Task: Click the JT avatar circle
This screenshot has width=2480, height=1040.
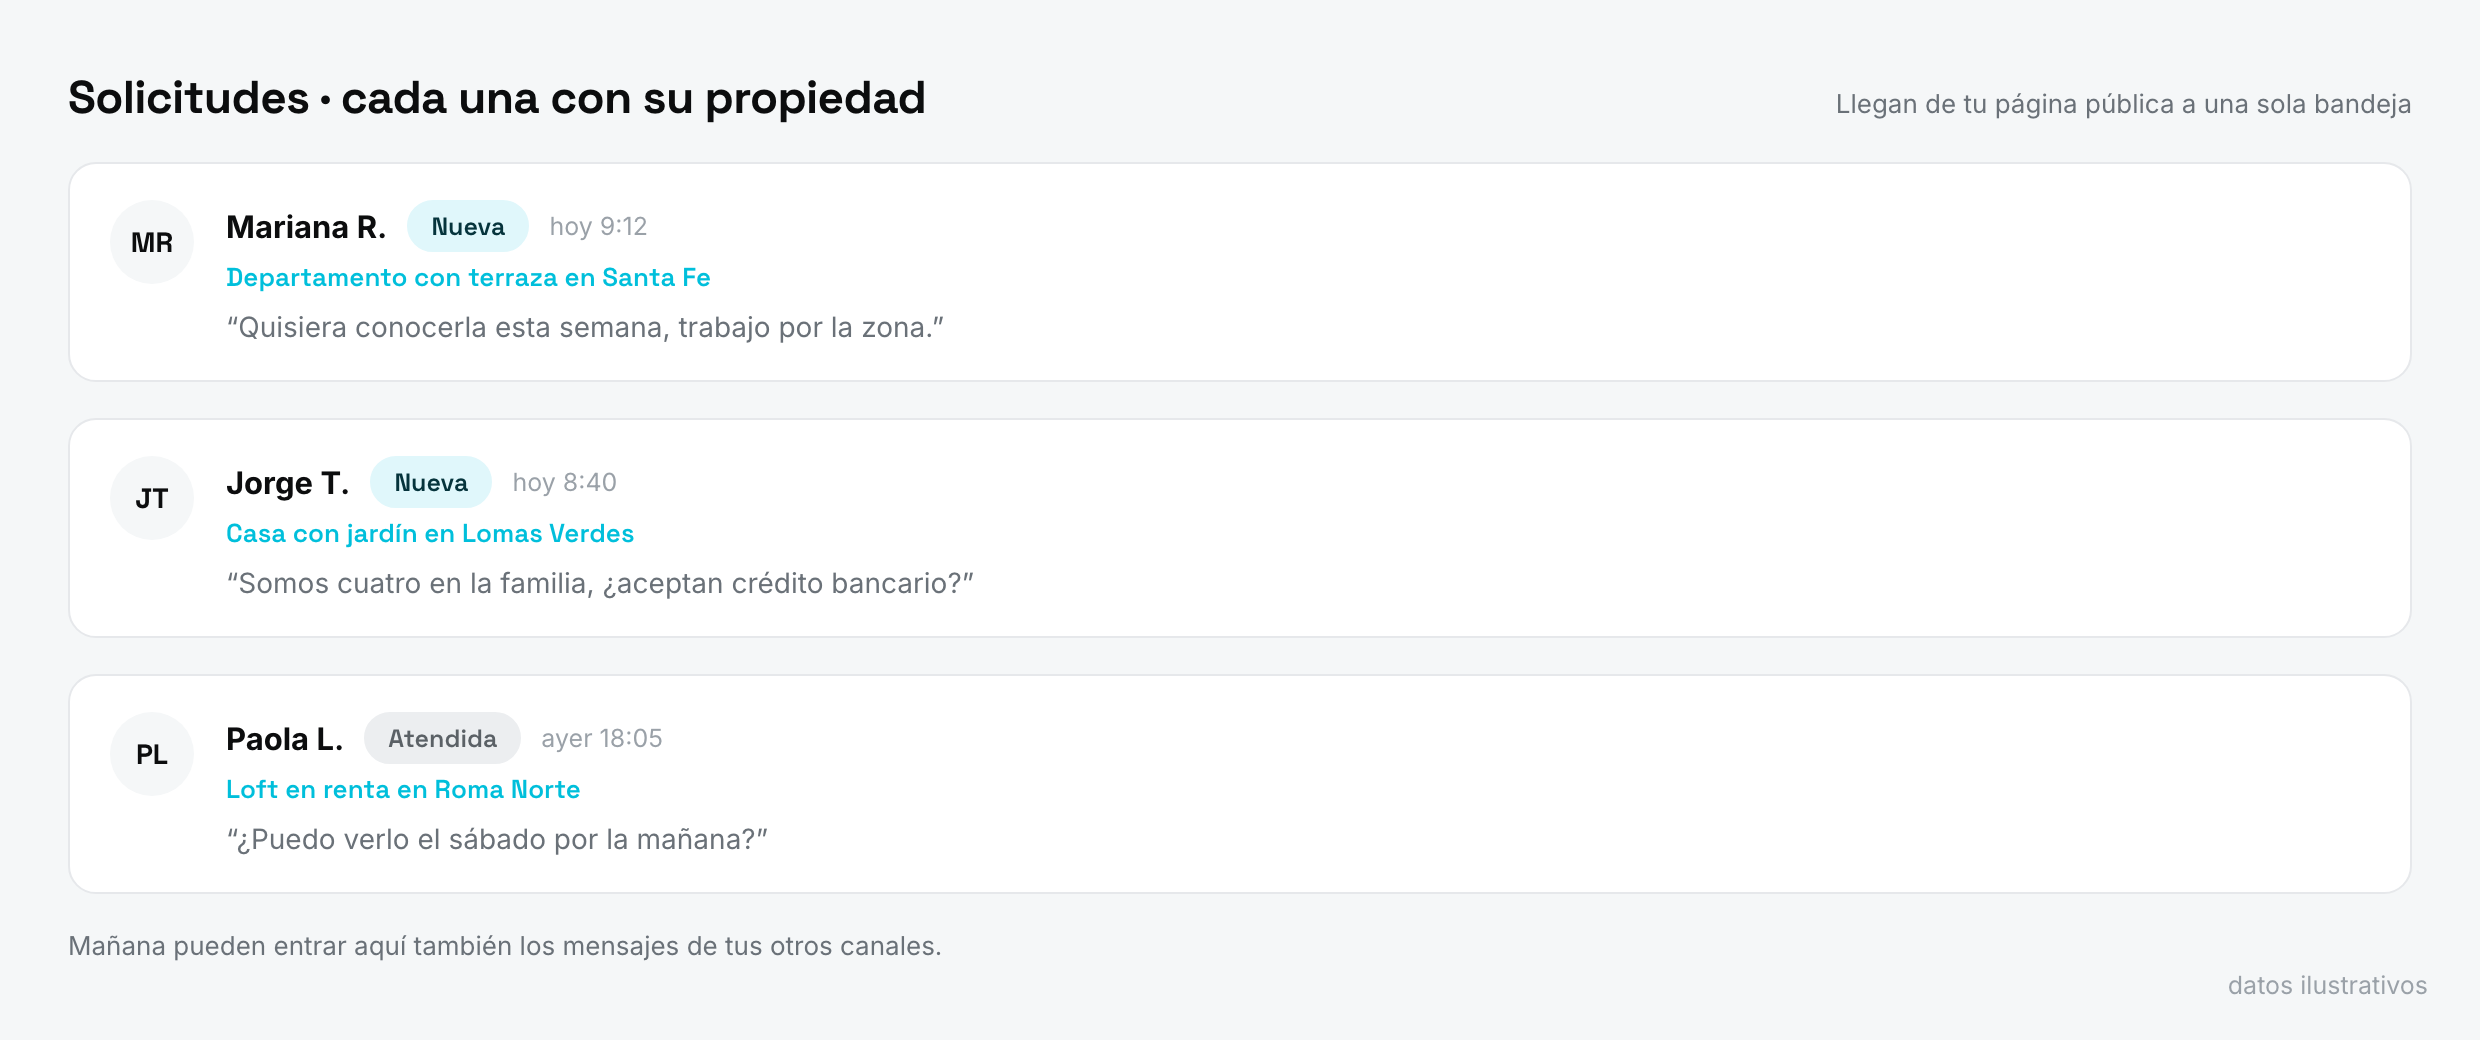Action: [x=152, y=498]
